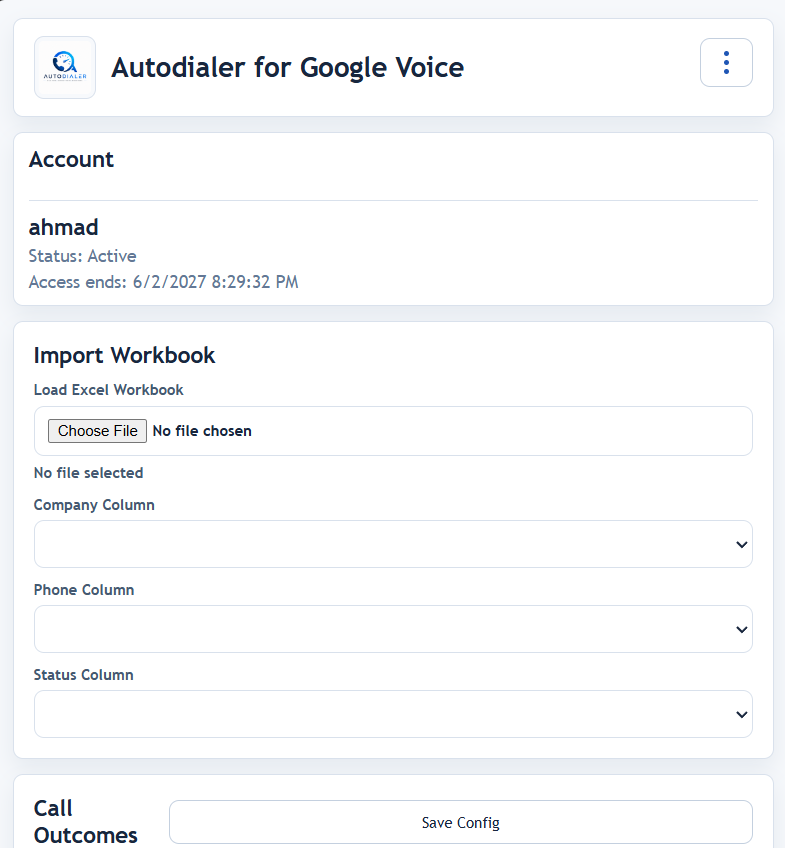Open the Status Column dropdown
The width and height of the screenshot is (785, 848).
pos(393,714)
